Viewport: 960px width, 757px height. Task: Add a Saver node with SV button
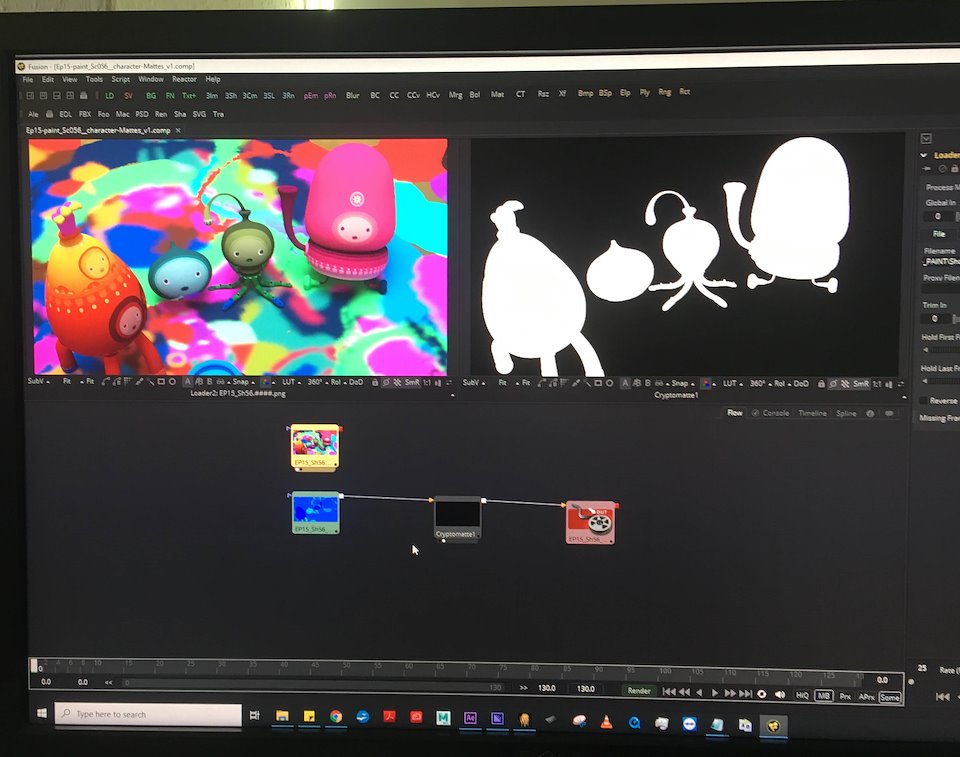pyautogui.click(x=128, y=96)
